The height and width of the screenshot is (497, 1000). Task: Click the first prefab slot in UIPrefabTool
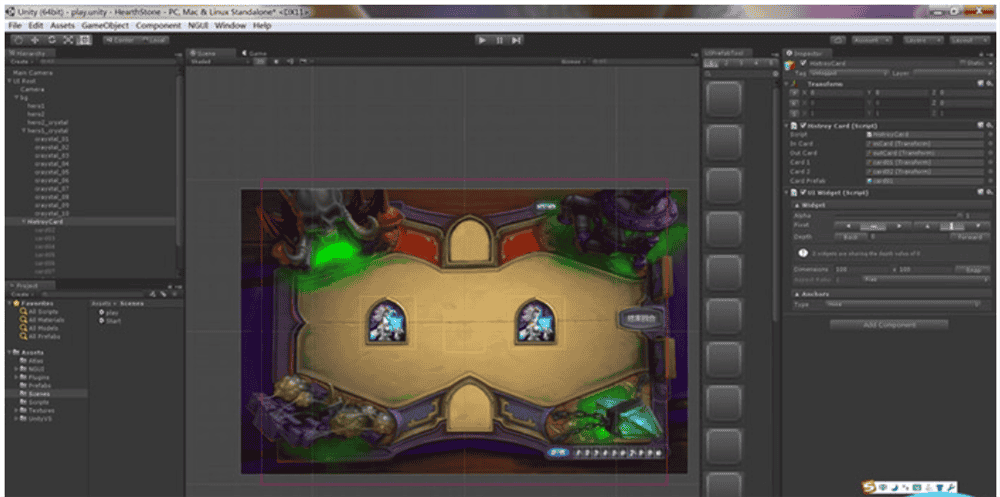click(724, 99)
